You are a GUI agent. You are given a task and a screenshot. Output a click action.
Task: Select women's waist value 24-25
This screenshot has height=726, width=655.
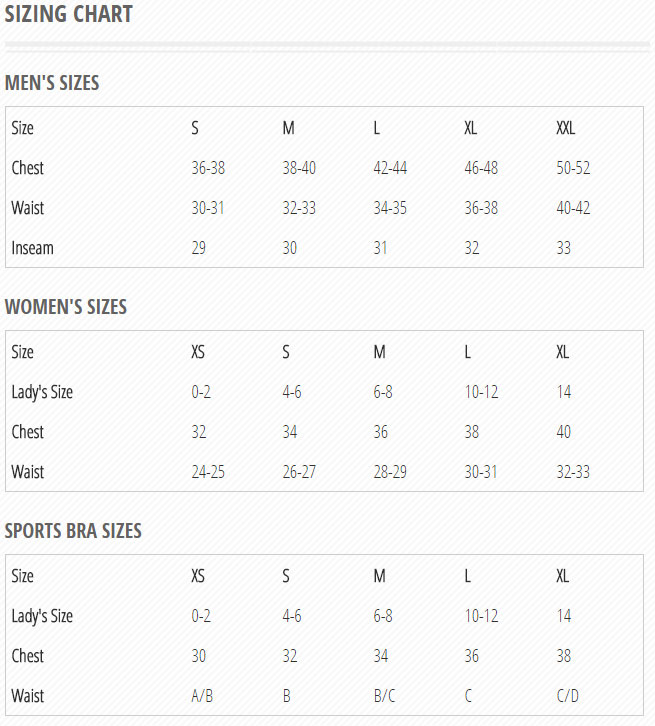(x=208, y=472)
